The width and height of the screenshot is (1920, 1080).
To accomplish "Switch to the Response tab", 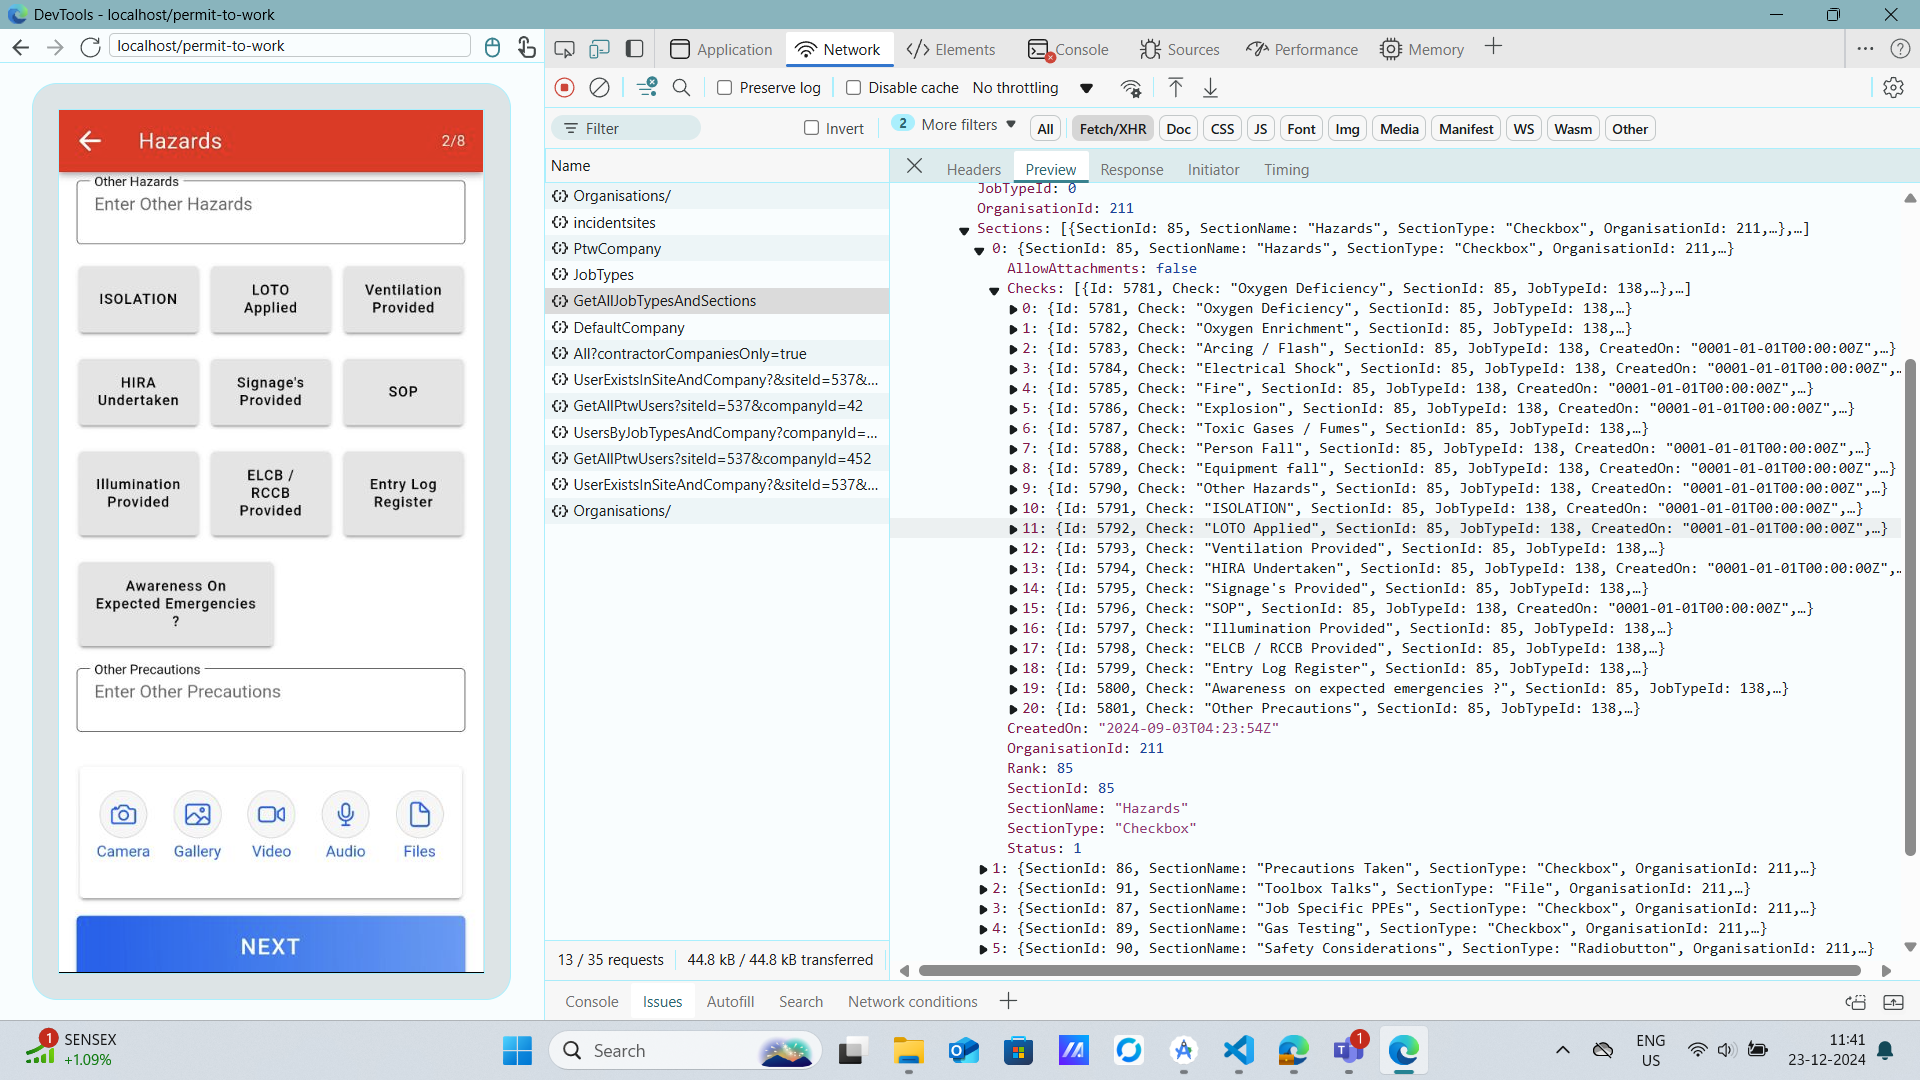I will [x=1131, y=169].
